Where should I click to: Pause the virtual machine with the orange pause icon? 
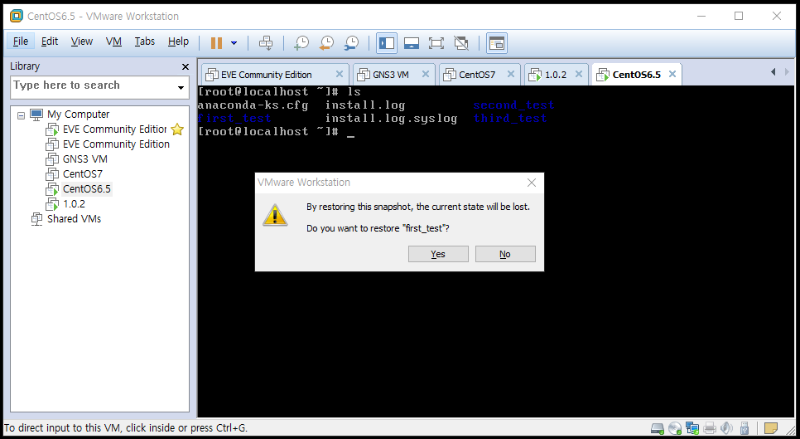216,43
